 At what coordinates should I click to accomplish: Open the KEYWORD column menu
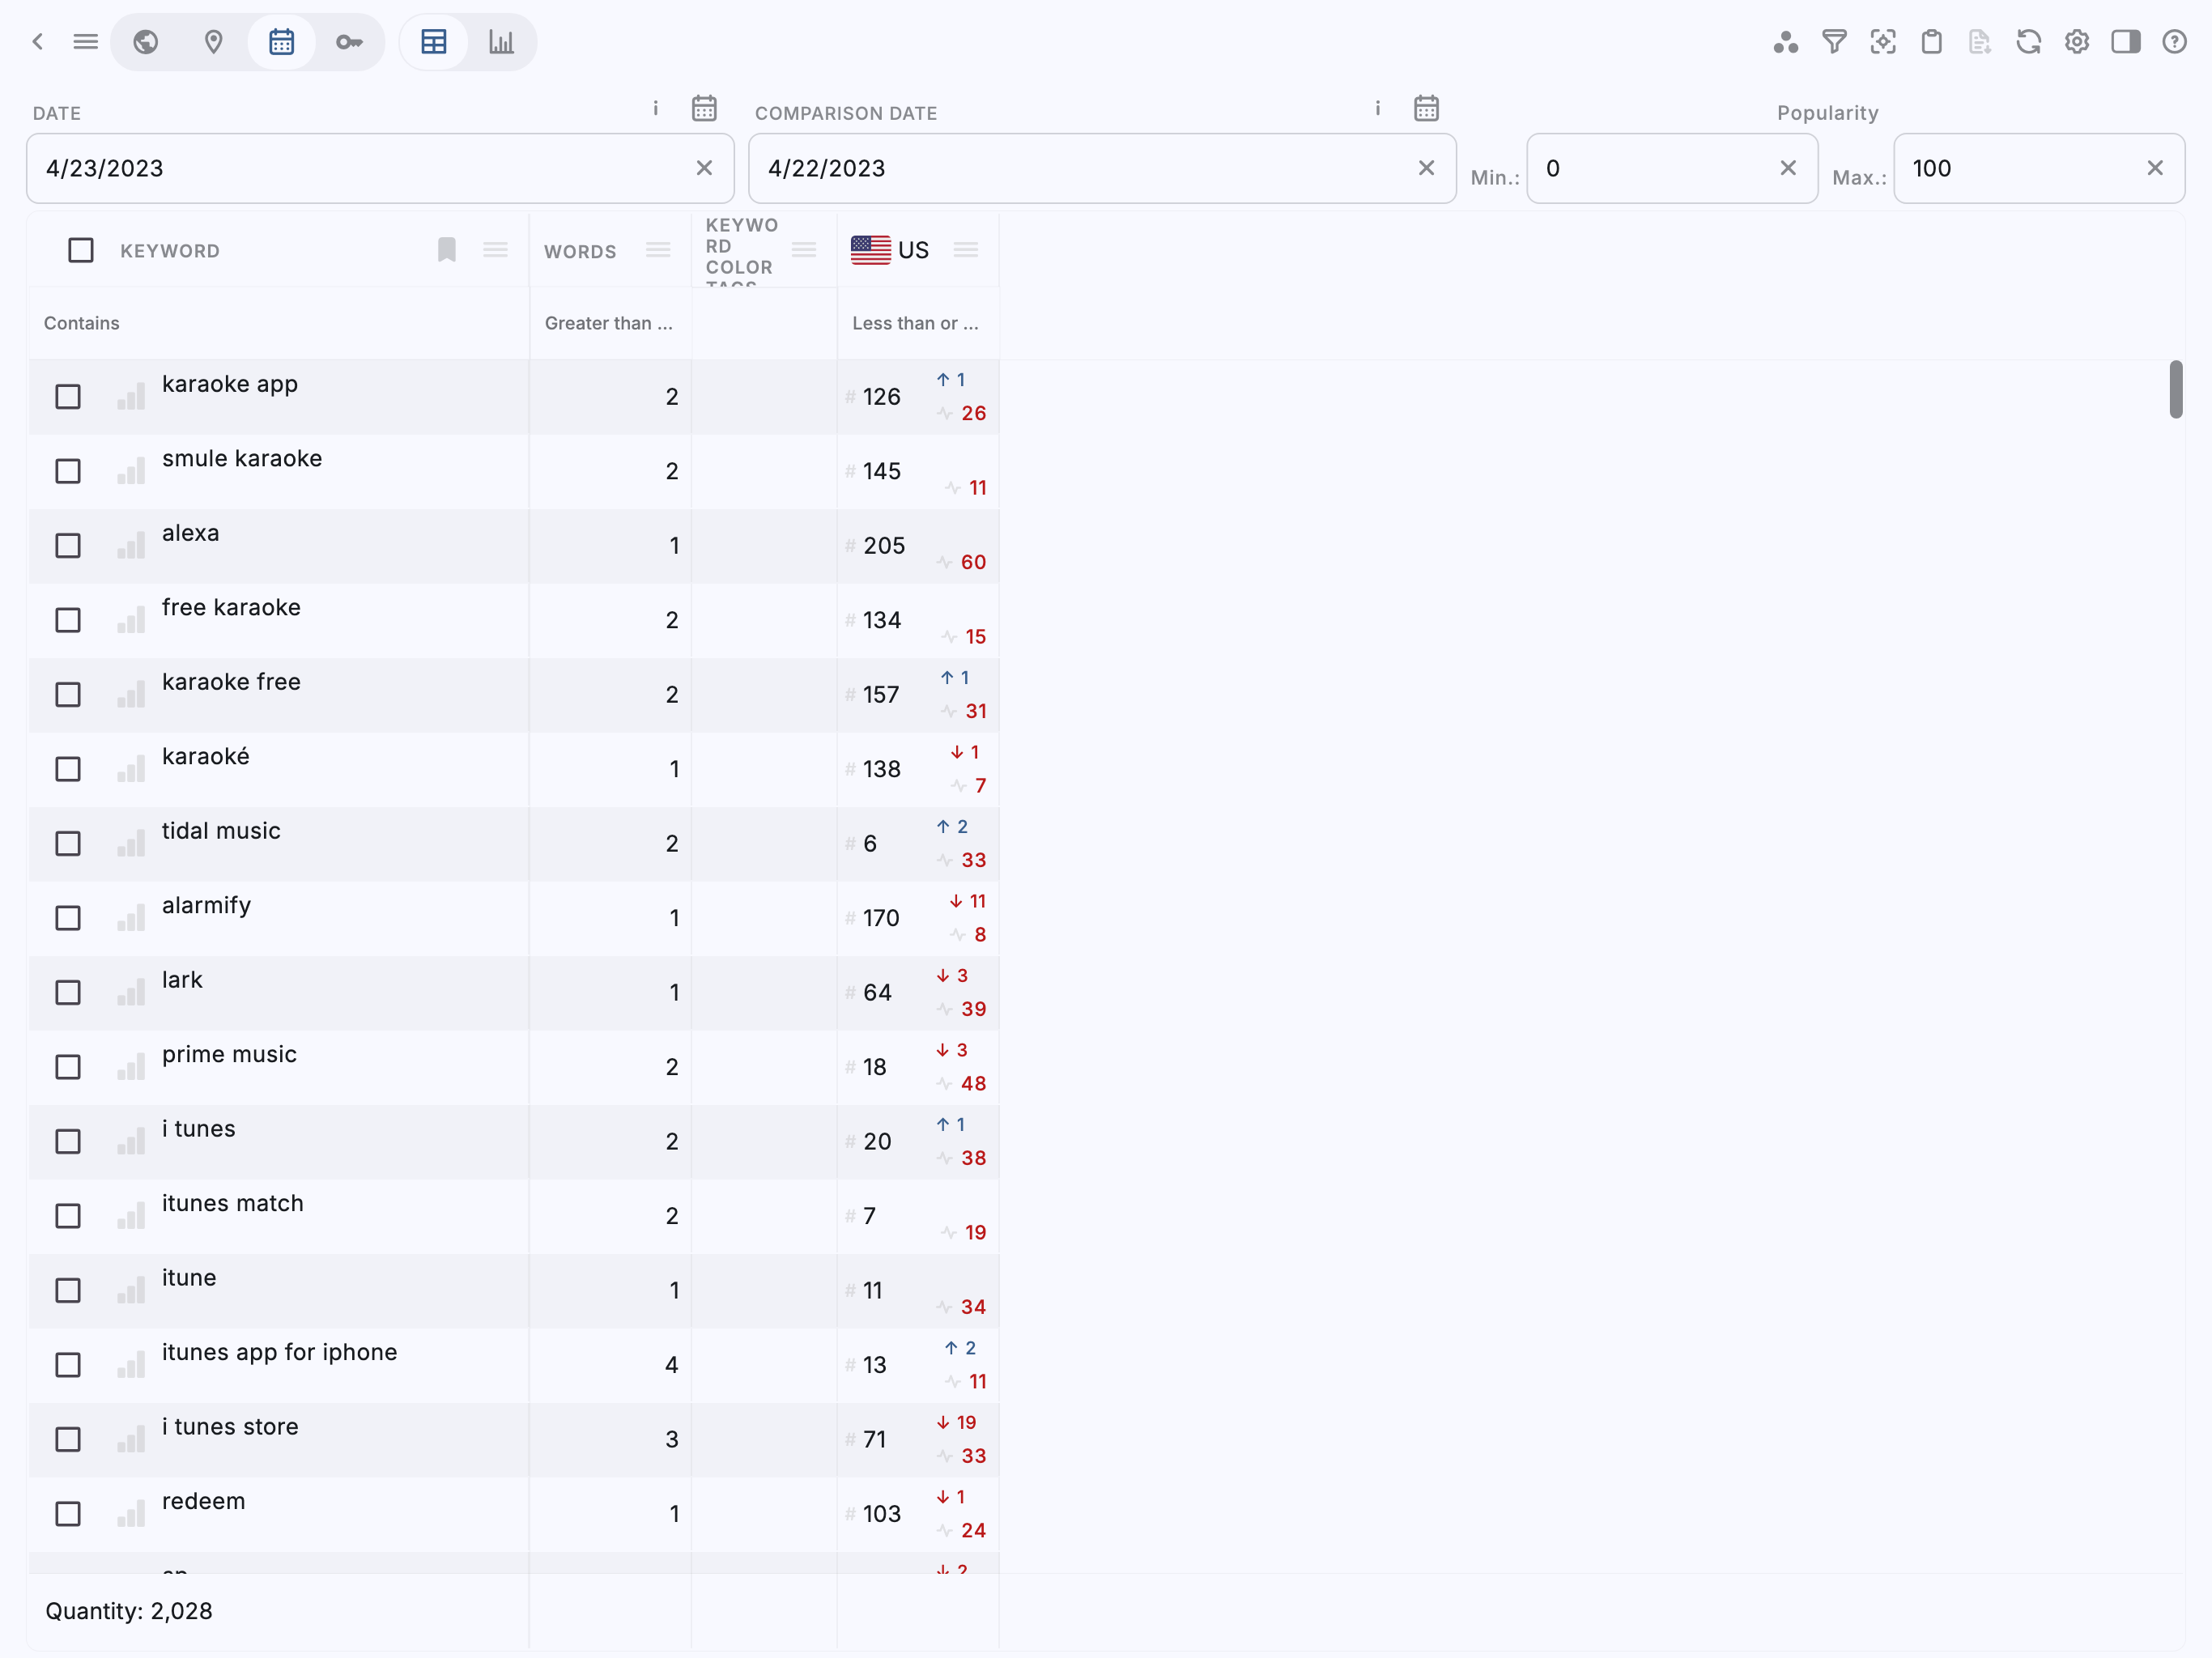pyautogui.click(x=495, y=250)
